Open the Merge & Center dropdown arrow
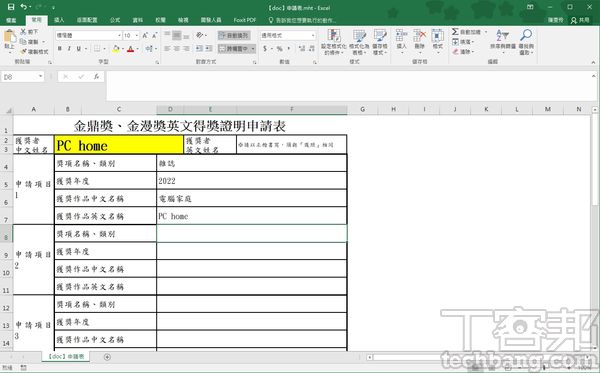The height and width of the screenshot is (373, 600). point(253,49)
